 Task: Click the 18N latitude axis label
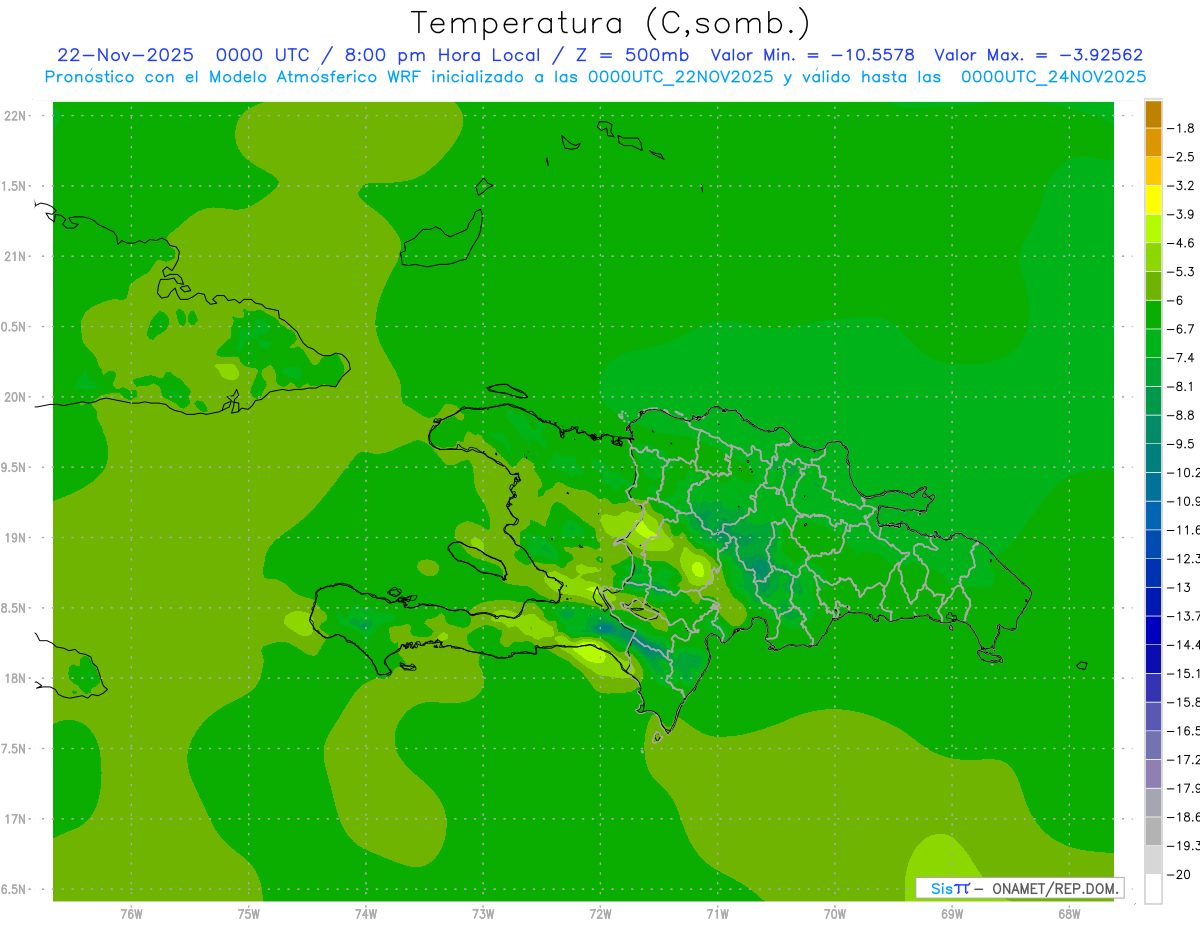(16, 678)
